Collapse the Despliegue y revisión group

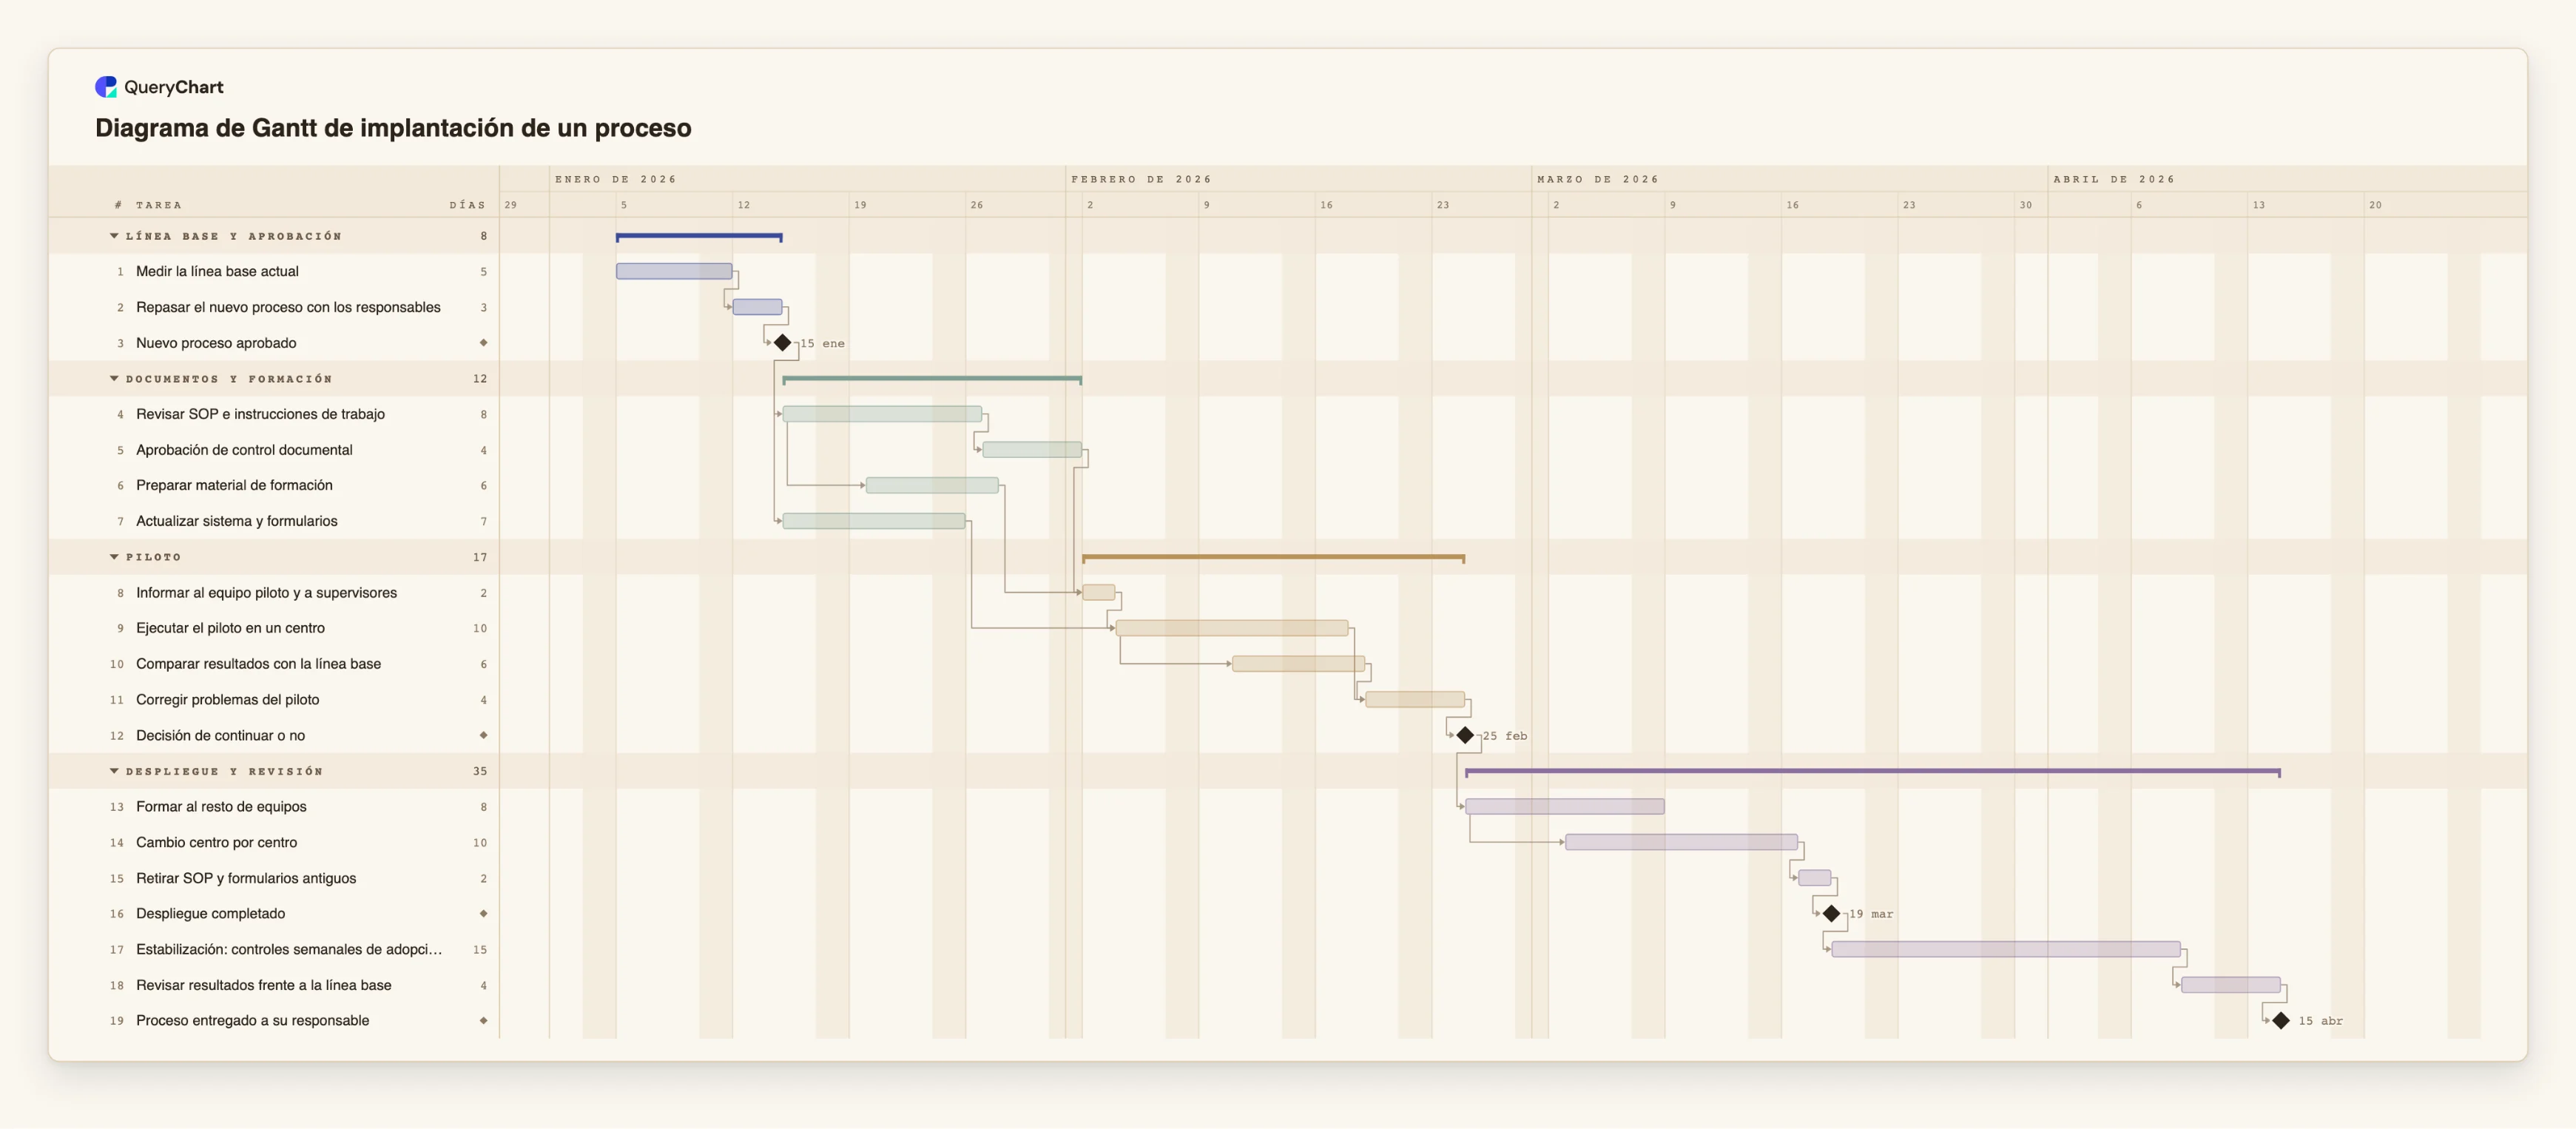coord(114,771)
